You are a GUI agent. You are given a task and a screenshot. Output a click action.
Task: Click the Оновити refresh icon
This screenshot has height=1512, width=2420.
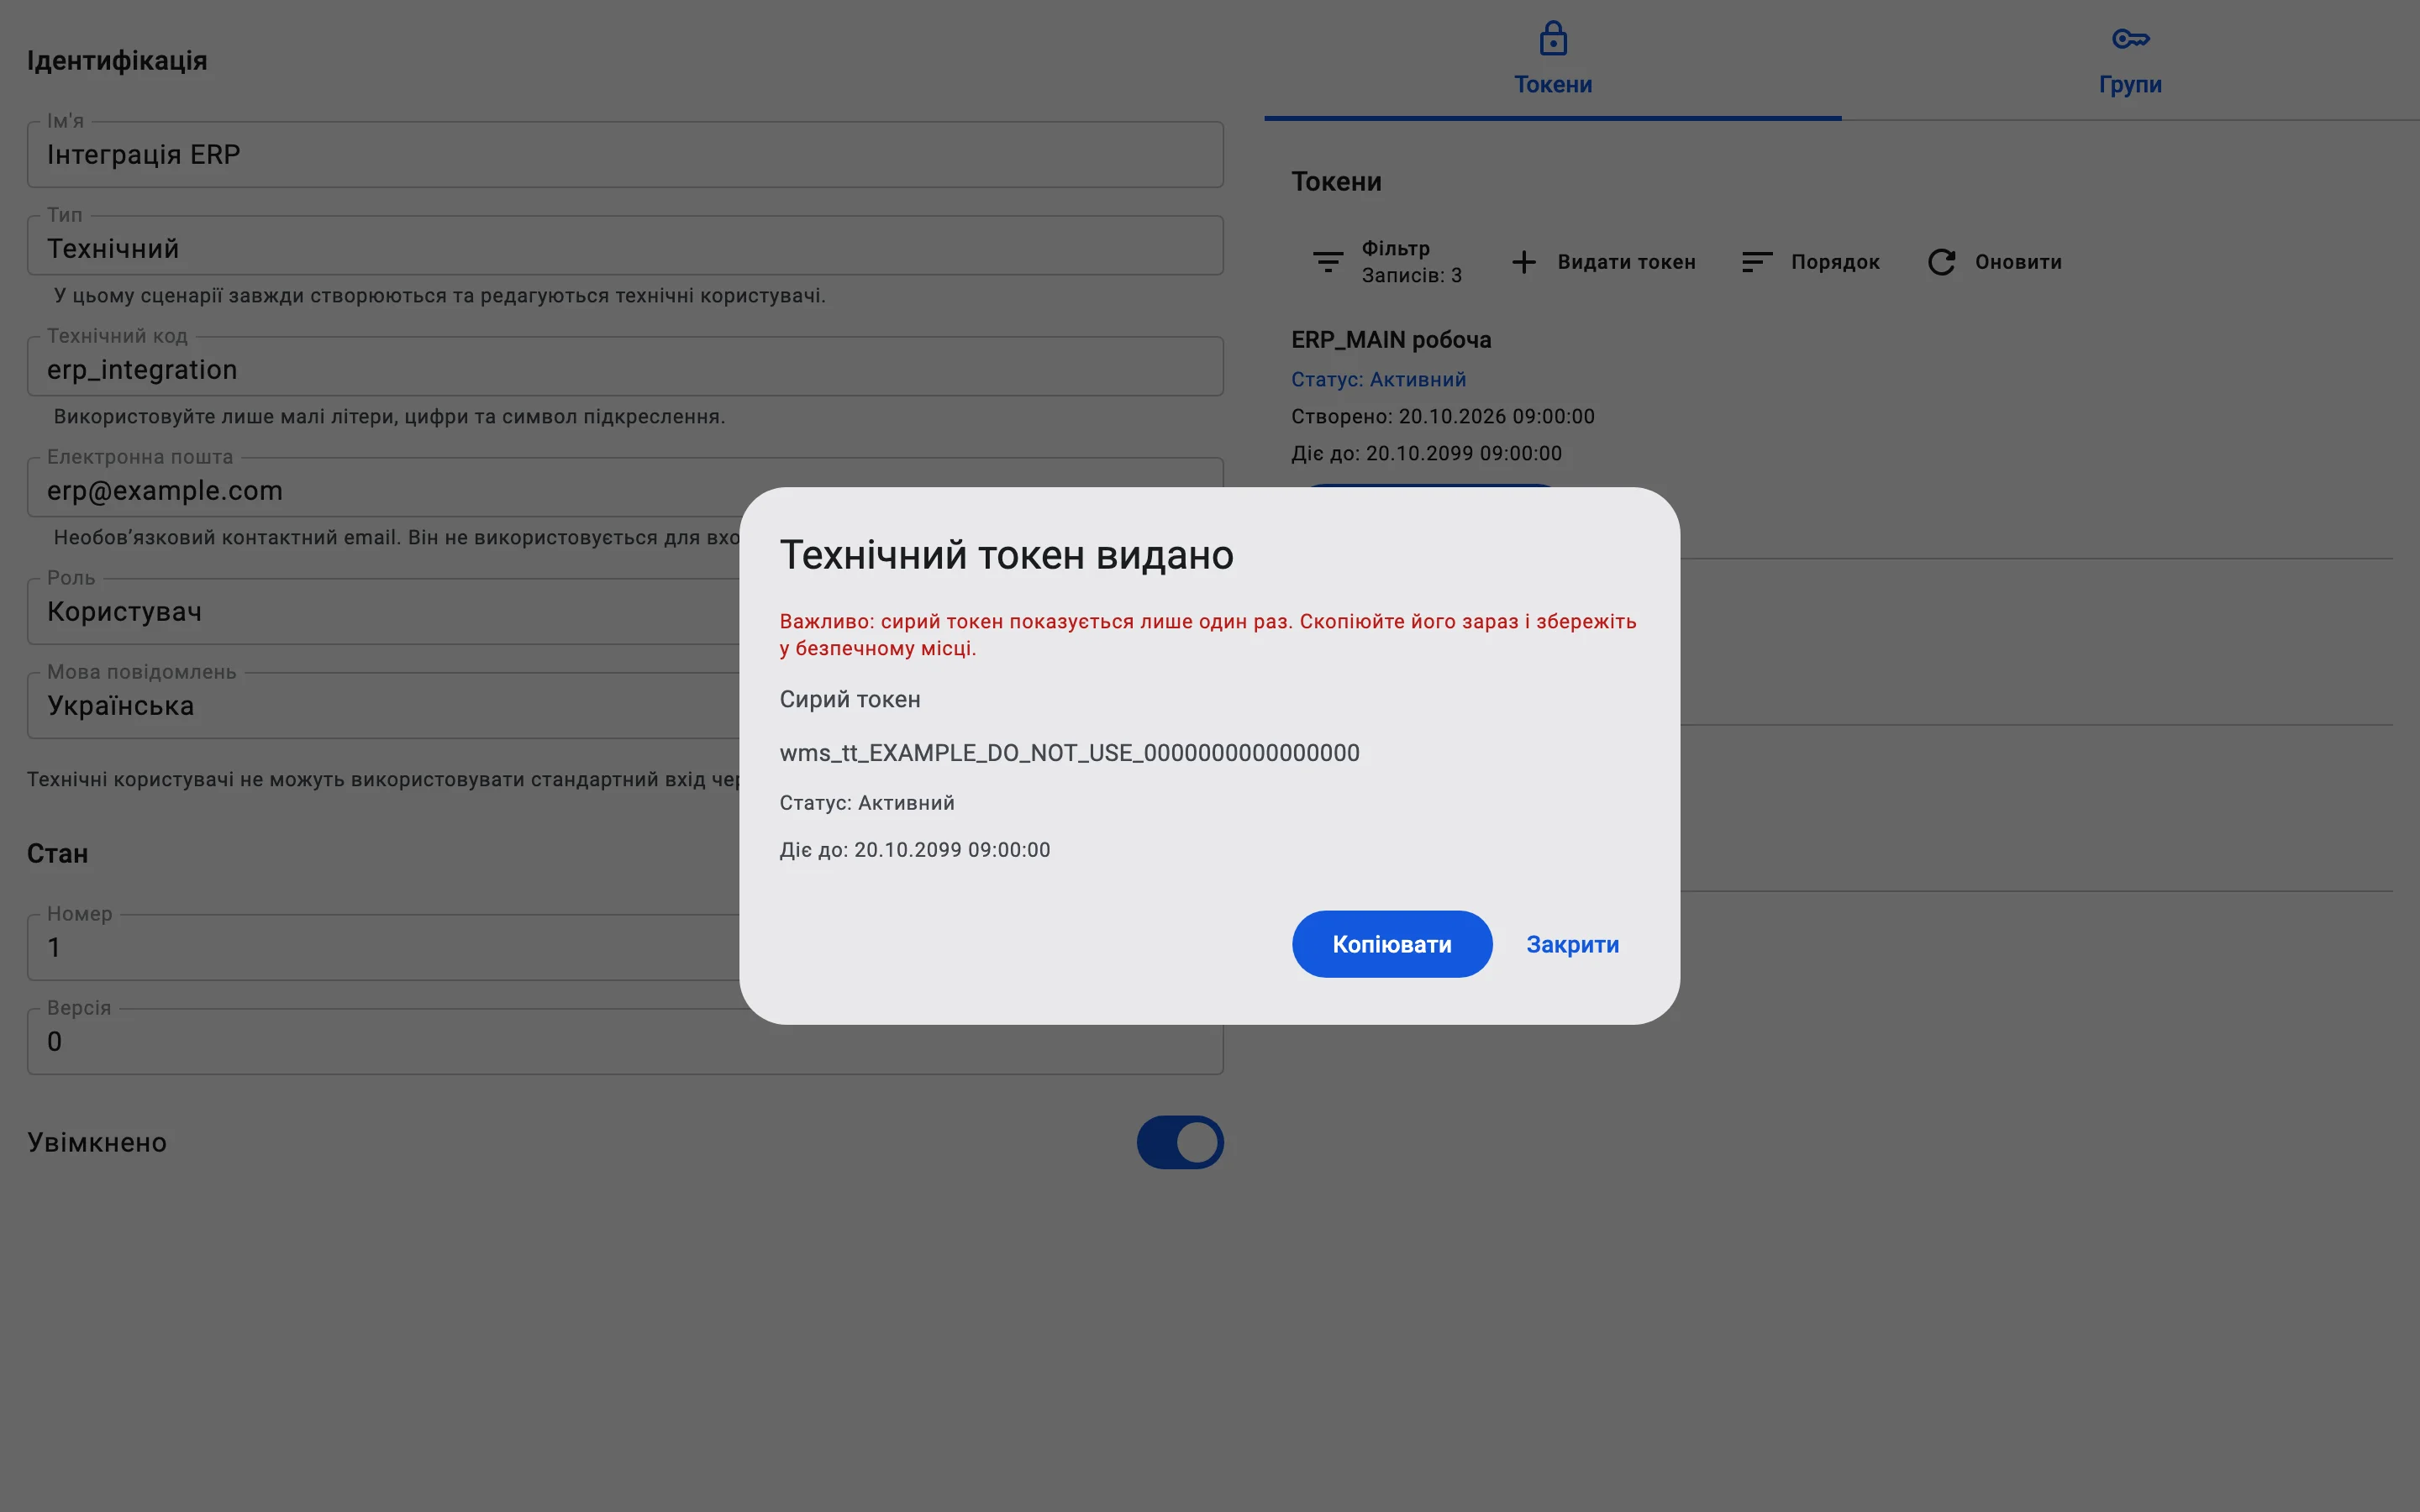[1941, 262]
